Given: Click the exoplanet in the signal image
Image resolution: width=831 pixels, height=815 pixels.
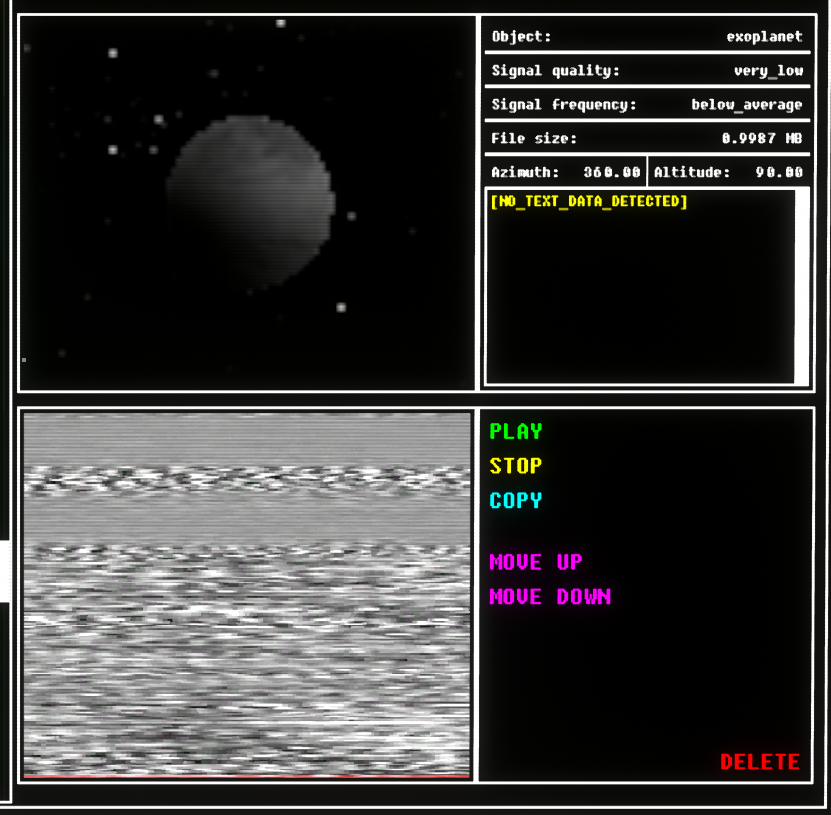Looking at the screenshot, I should click(249, 200).
